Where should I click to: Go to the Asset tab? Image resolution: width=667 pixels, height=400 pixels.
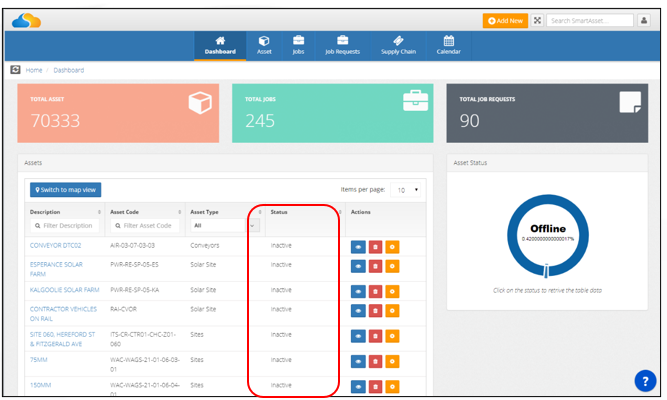[264, 46]
